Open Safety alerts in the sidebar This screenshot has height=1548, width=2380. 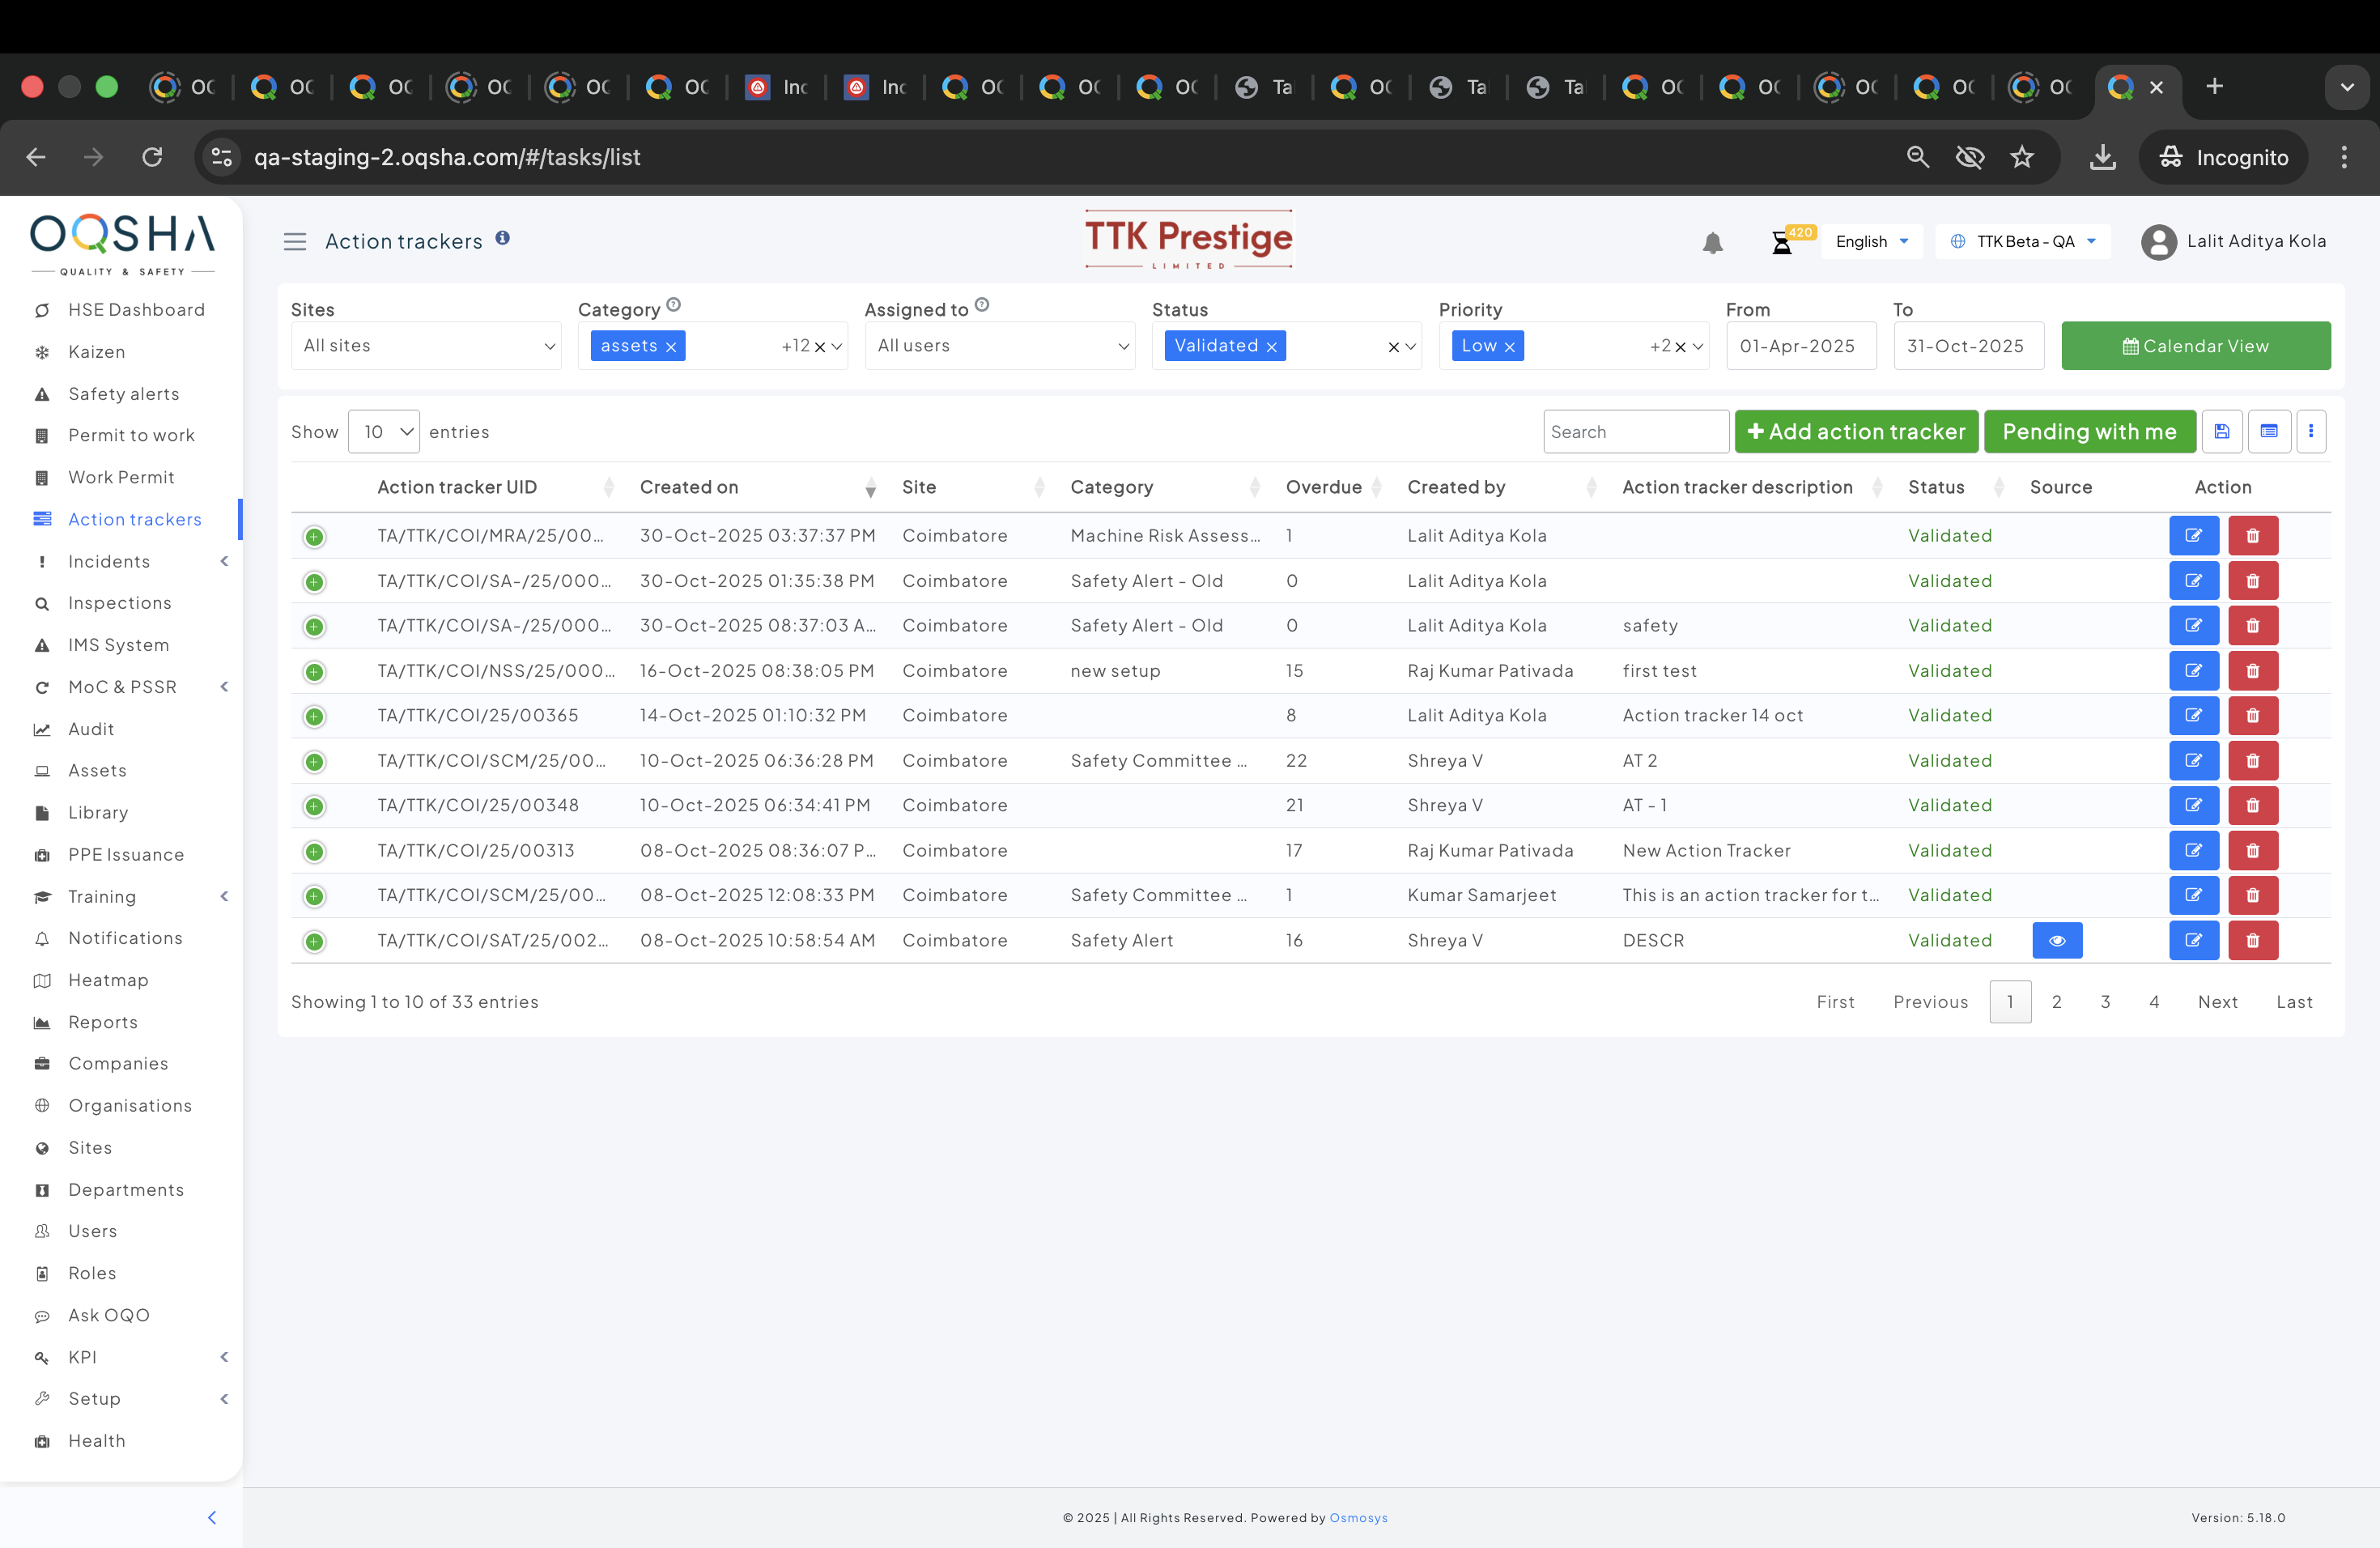123,394
